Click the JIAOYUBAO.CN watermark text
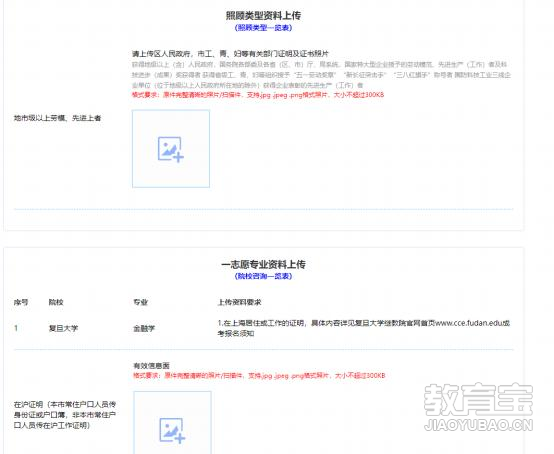Viewport: 554px width, 454px height. pos(478,425)
